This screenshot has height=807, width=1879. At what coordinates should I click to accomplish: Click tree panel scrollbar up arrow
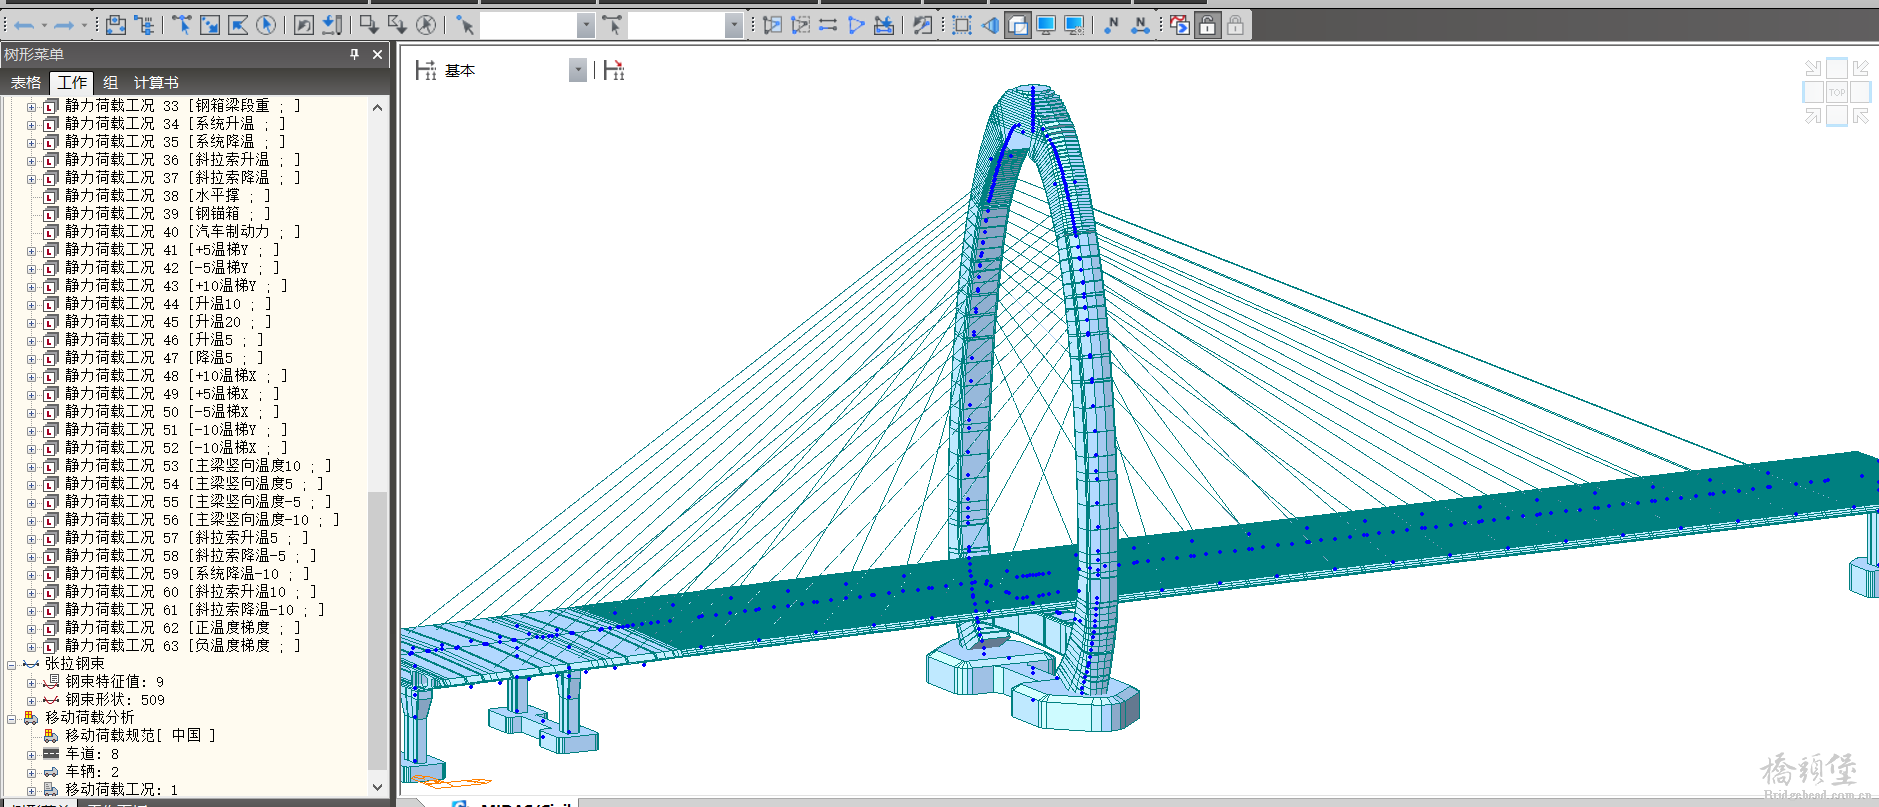[377, 107]
